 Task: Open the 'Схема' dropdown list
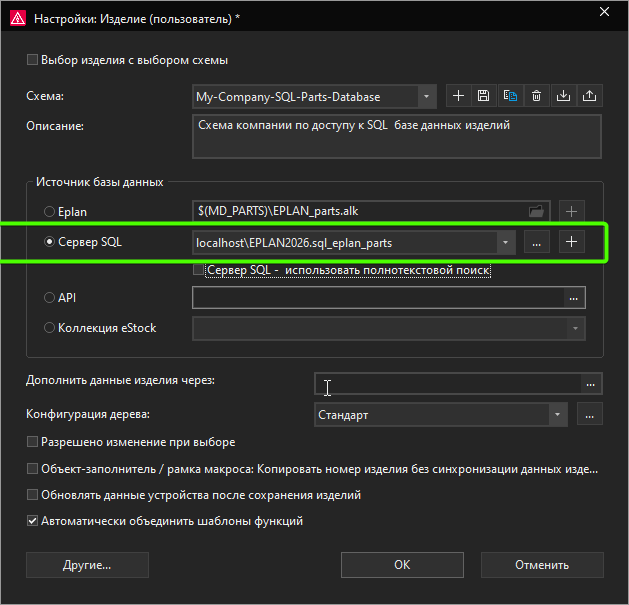[426, 96]
